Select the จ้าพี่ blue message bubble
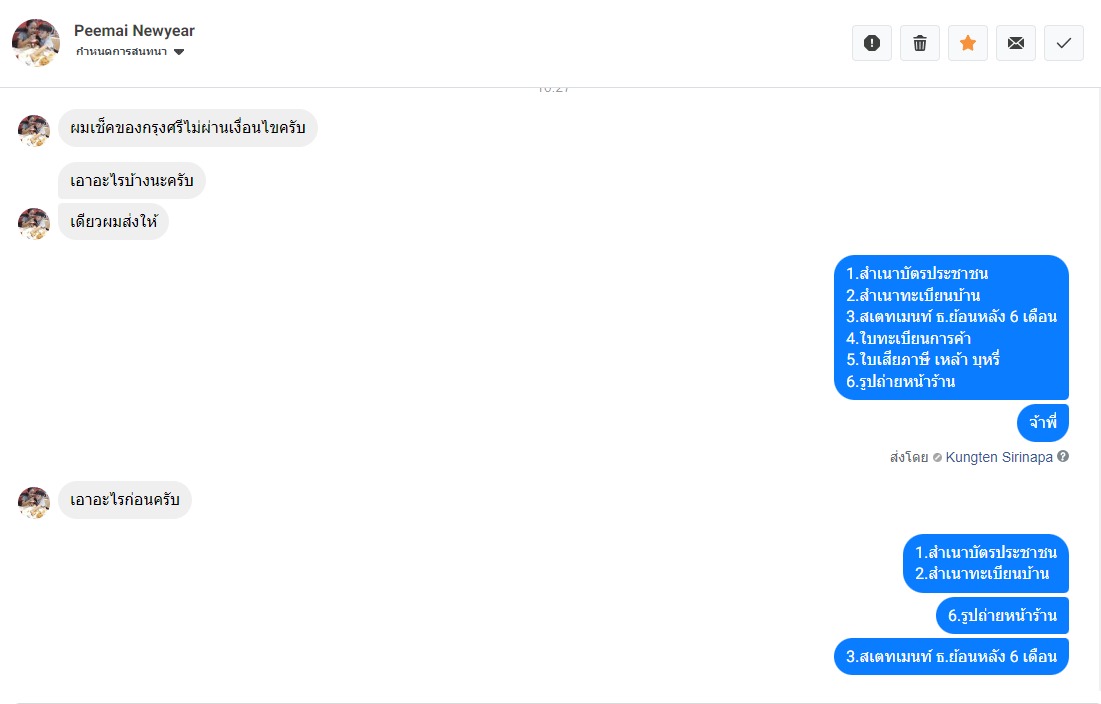Viewport: 1101px width, 704px height. pos(1043,423)
